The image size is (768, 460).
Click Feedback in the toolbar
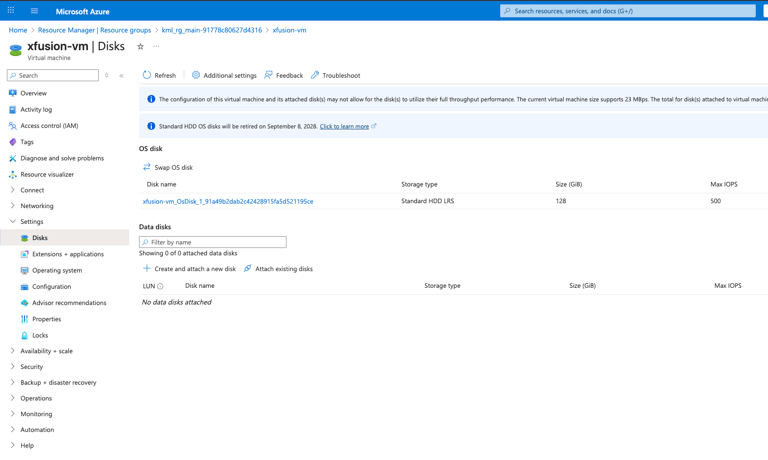pos(284,75)
